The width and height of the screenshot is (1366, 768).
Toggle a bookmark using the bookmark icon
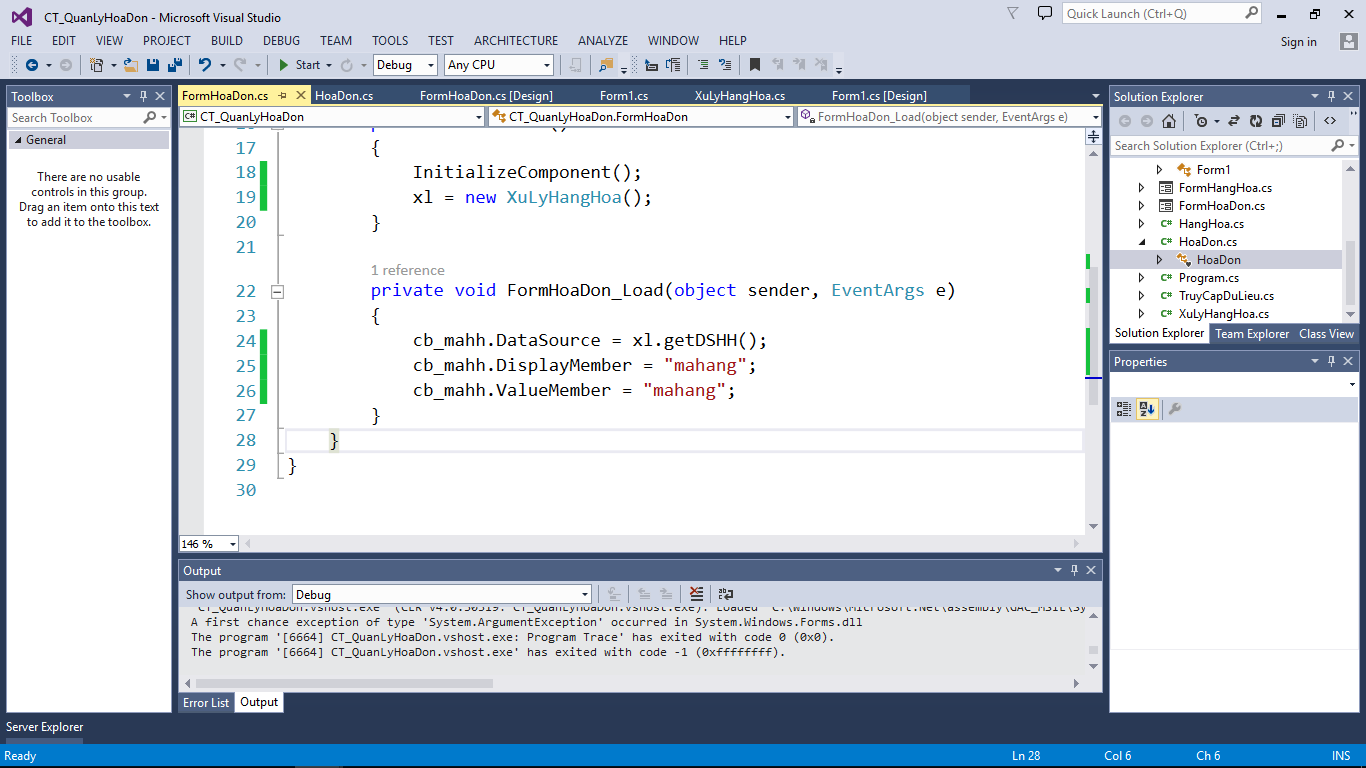[x=756, y=64]
